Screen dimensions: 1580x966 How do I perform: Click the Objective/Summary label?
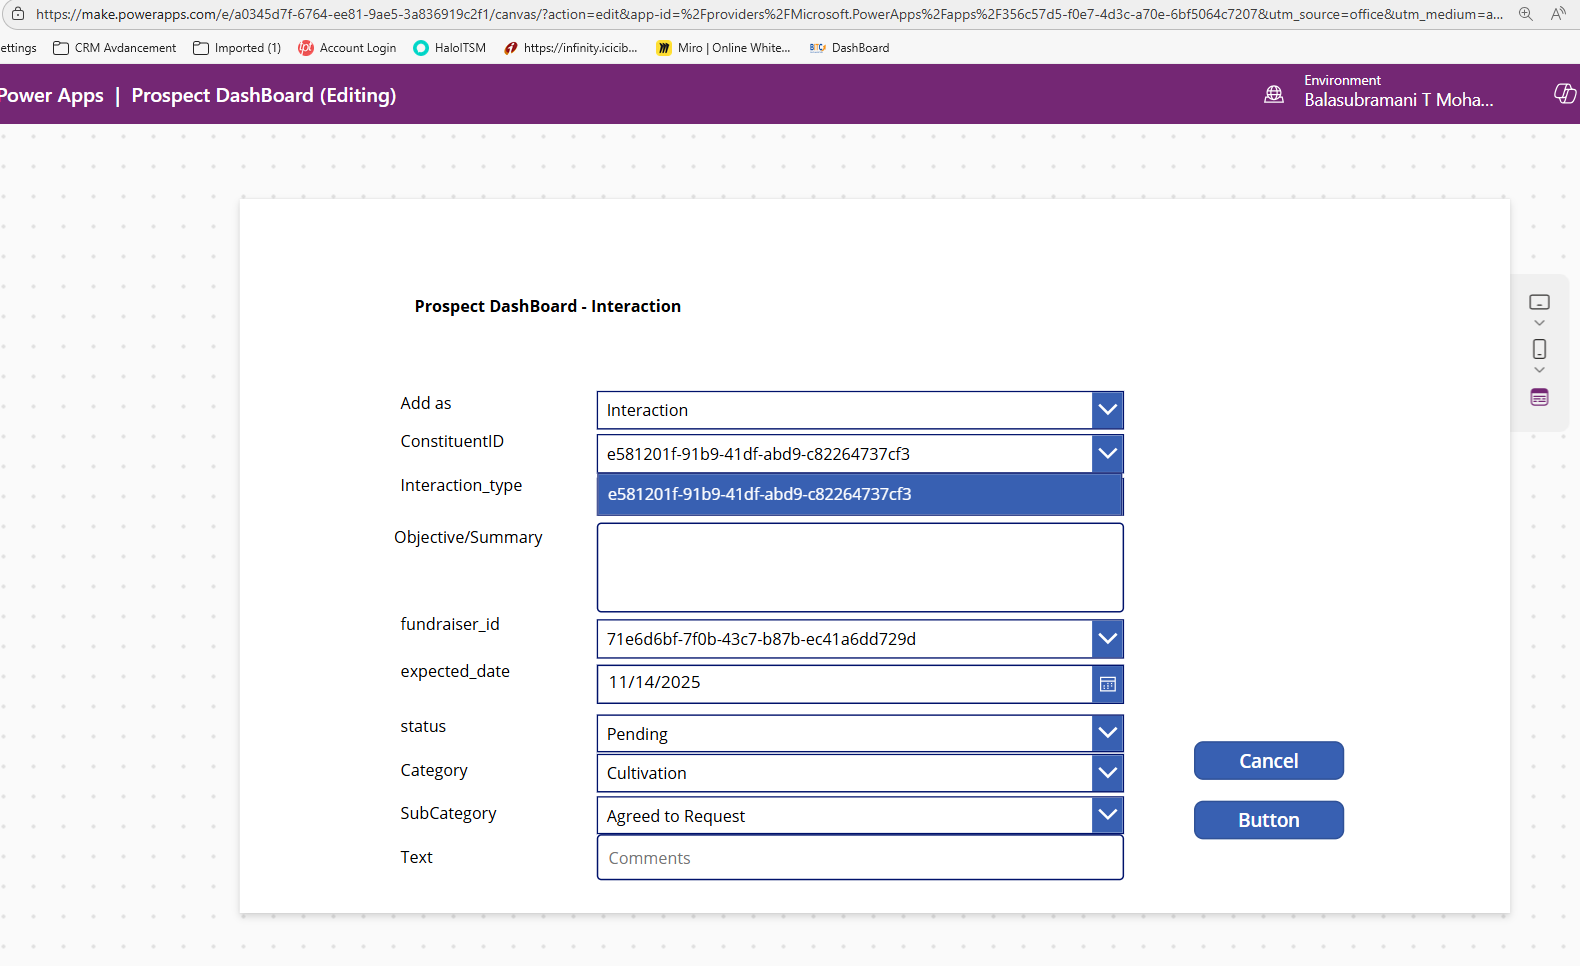(x=468, y=537)
